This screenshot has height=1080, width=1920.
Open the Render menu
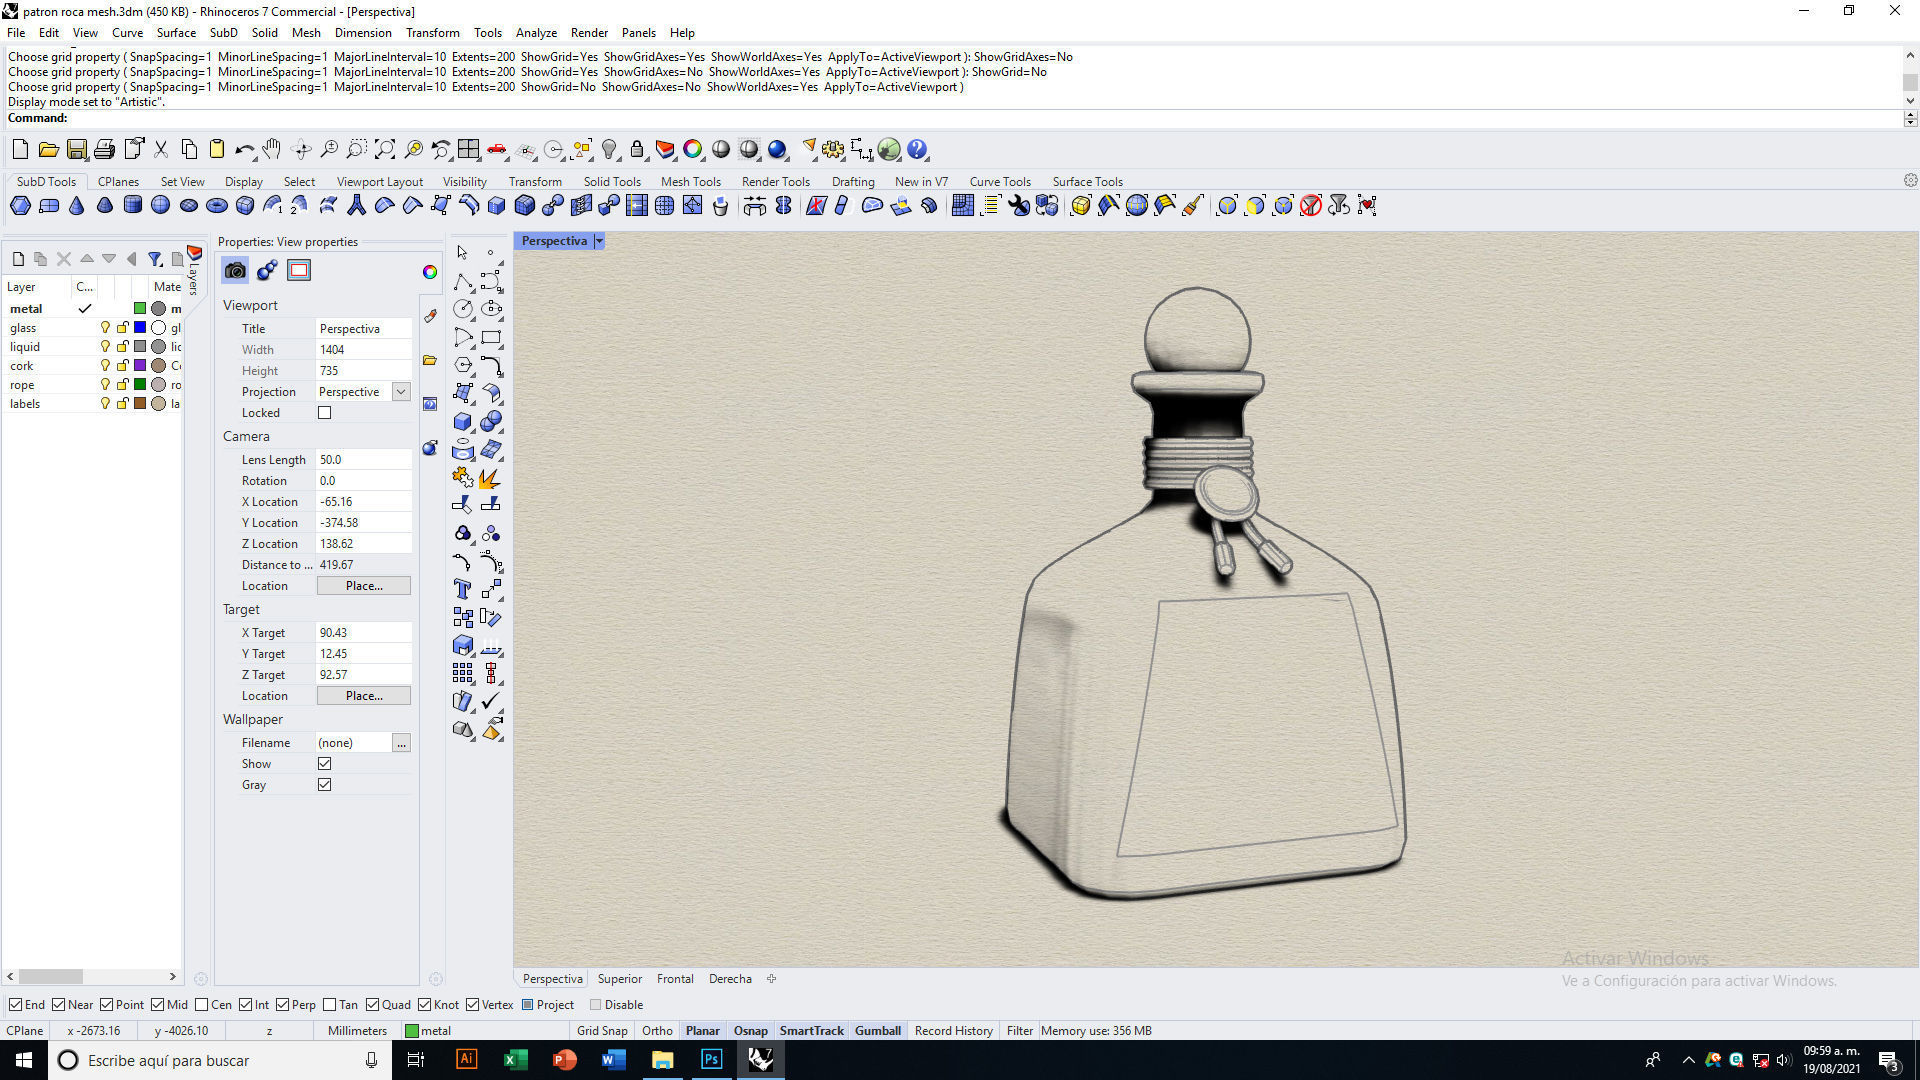pyautogui.click(x=589, y=33)
